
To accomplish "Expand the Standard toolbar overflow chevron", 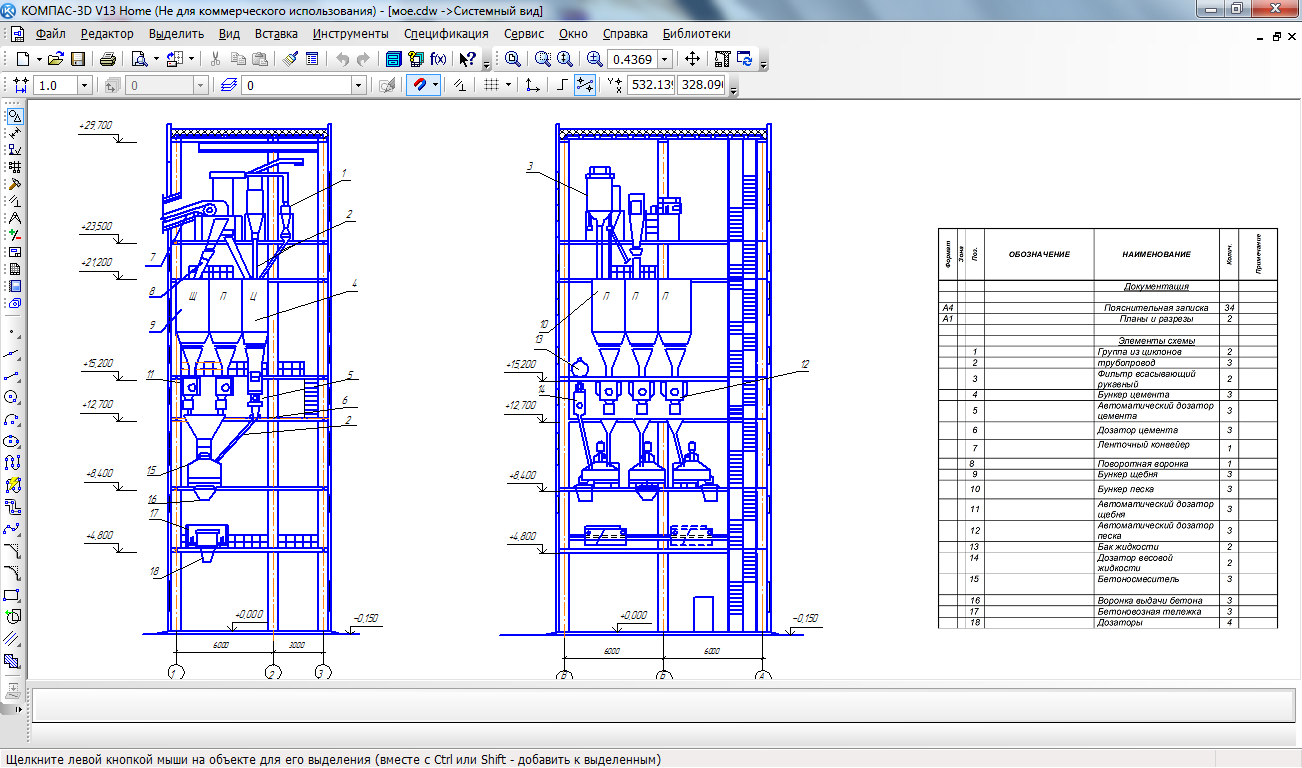I will (x=486, y=63).
